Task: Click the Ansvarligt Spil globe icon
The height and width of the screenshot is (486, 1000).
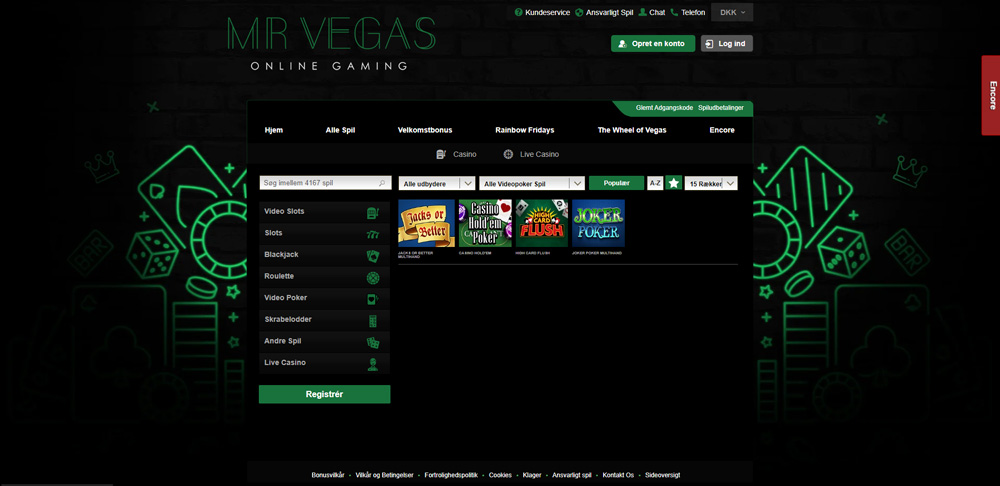Action: tap(579, 12)
